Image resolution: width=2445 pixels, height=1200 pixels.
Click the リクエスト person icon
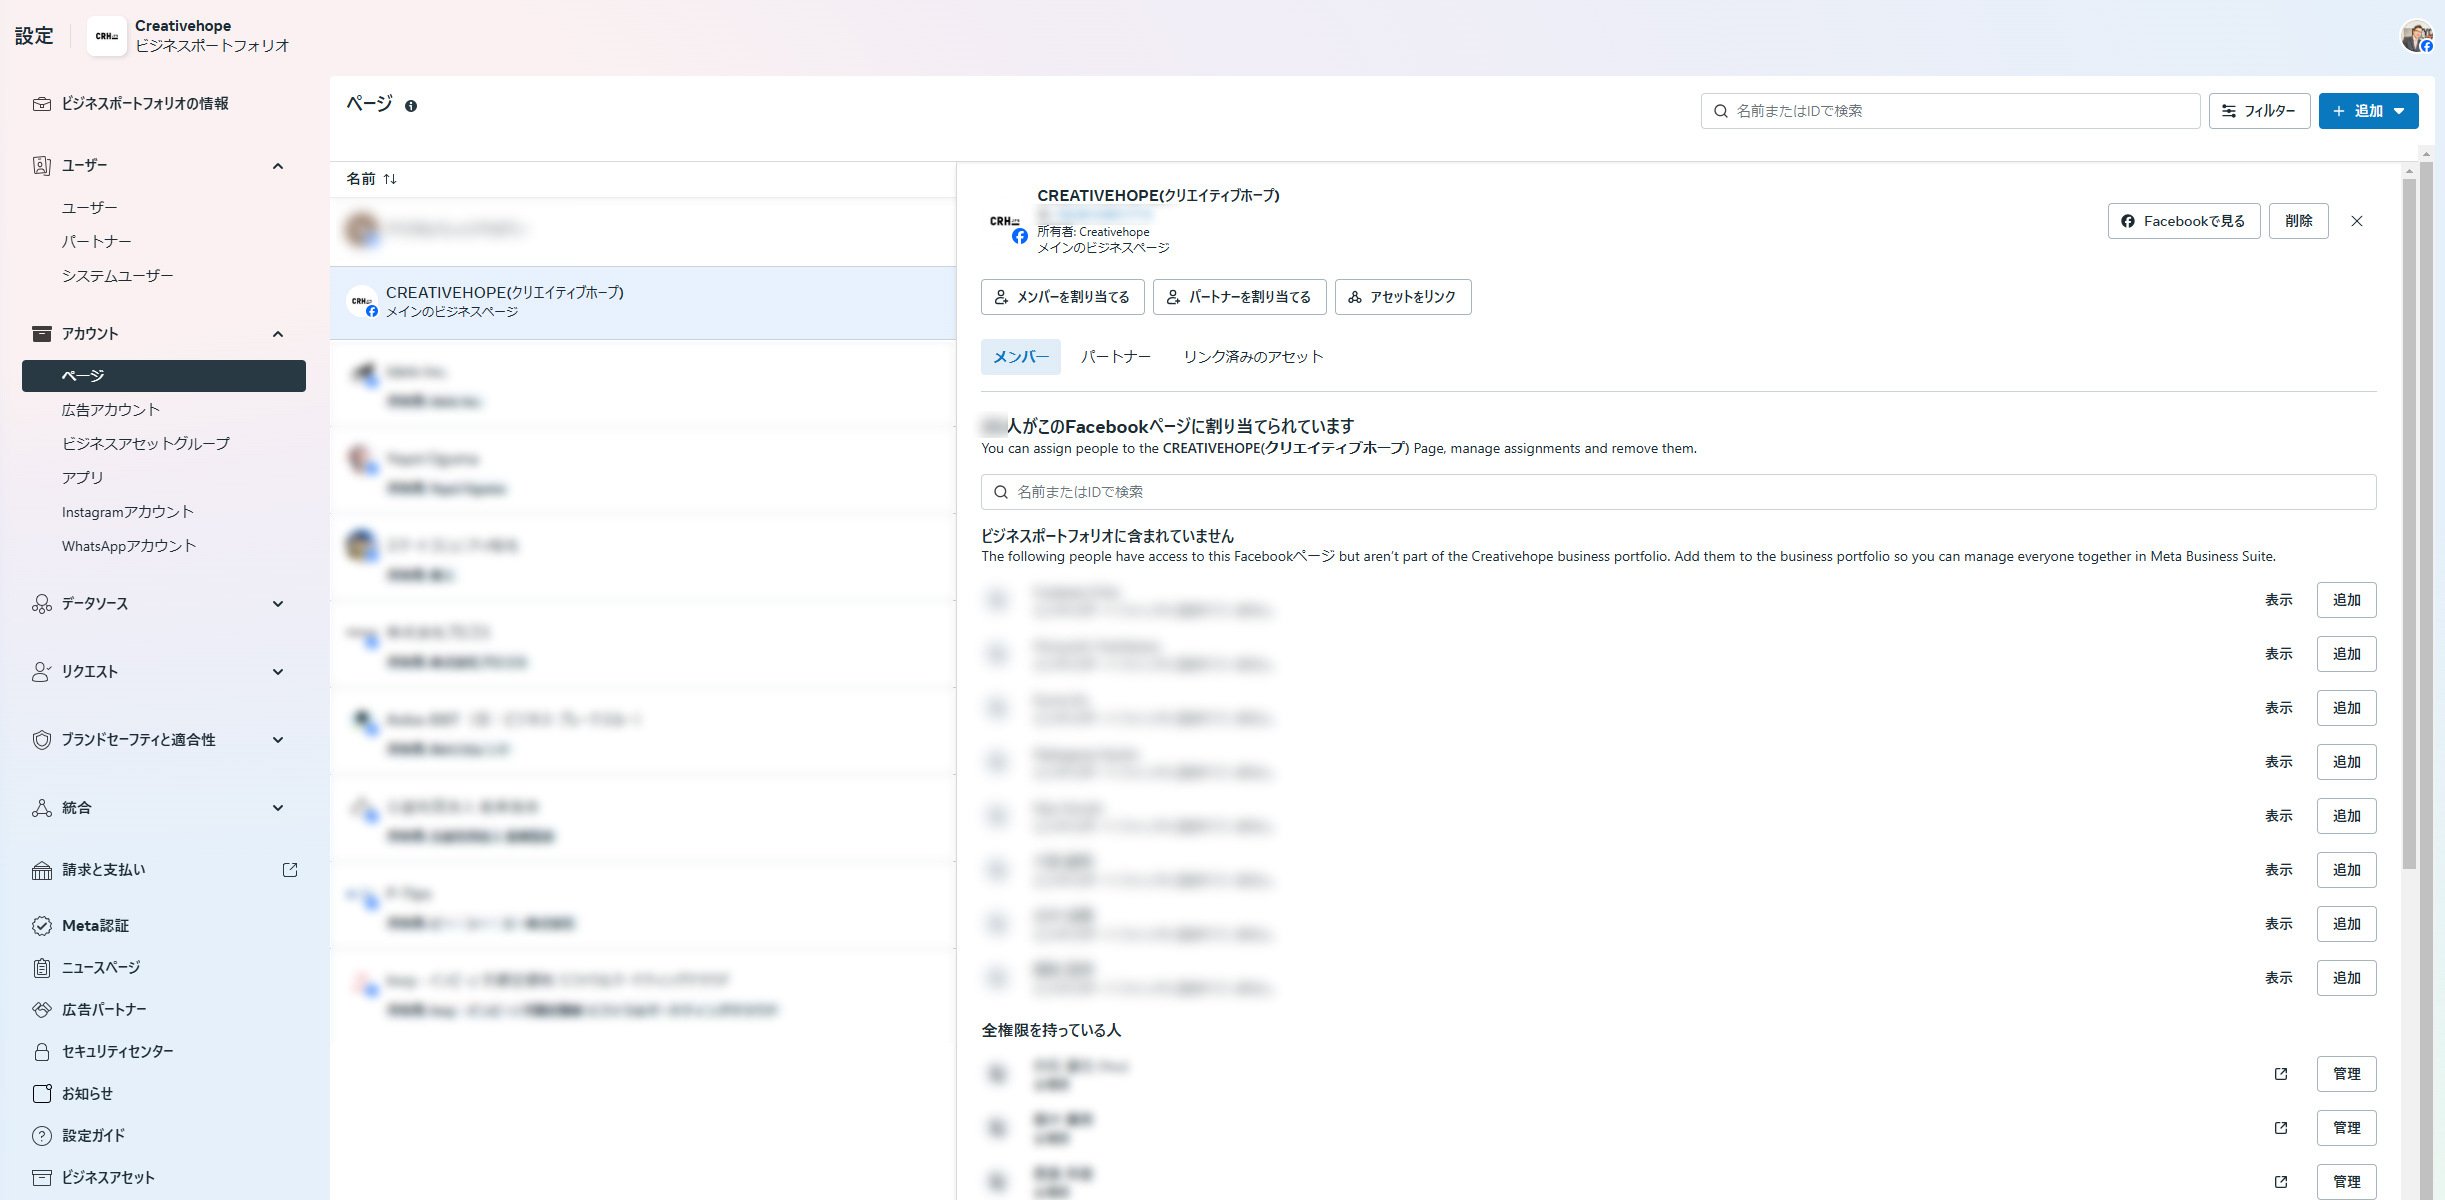pyautogui.click(x=42, y=672)
